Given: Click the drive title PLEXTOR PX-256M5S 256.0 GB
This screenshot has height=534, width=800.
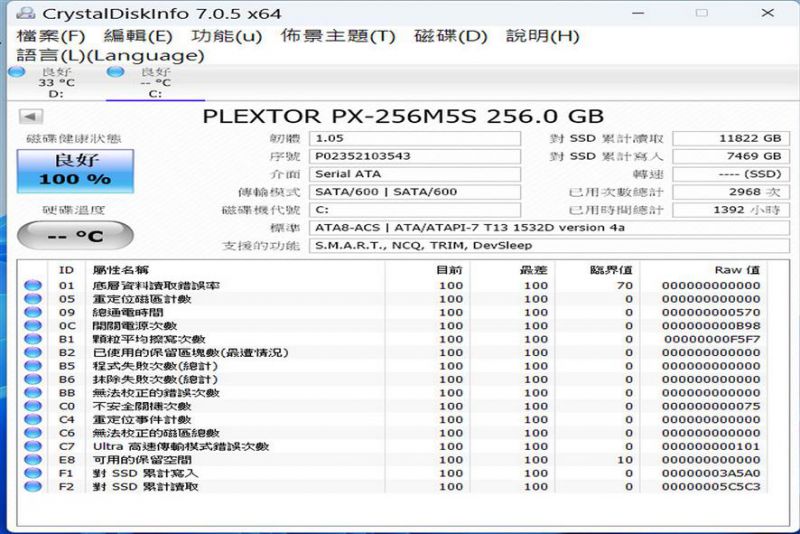Looking at the screenshot, I should pos(403,116).
